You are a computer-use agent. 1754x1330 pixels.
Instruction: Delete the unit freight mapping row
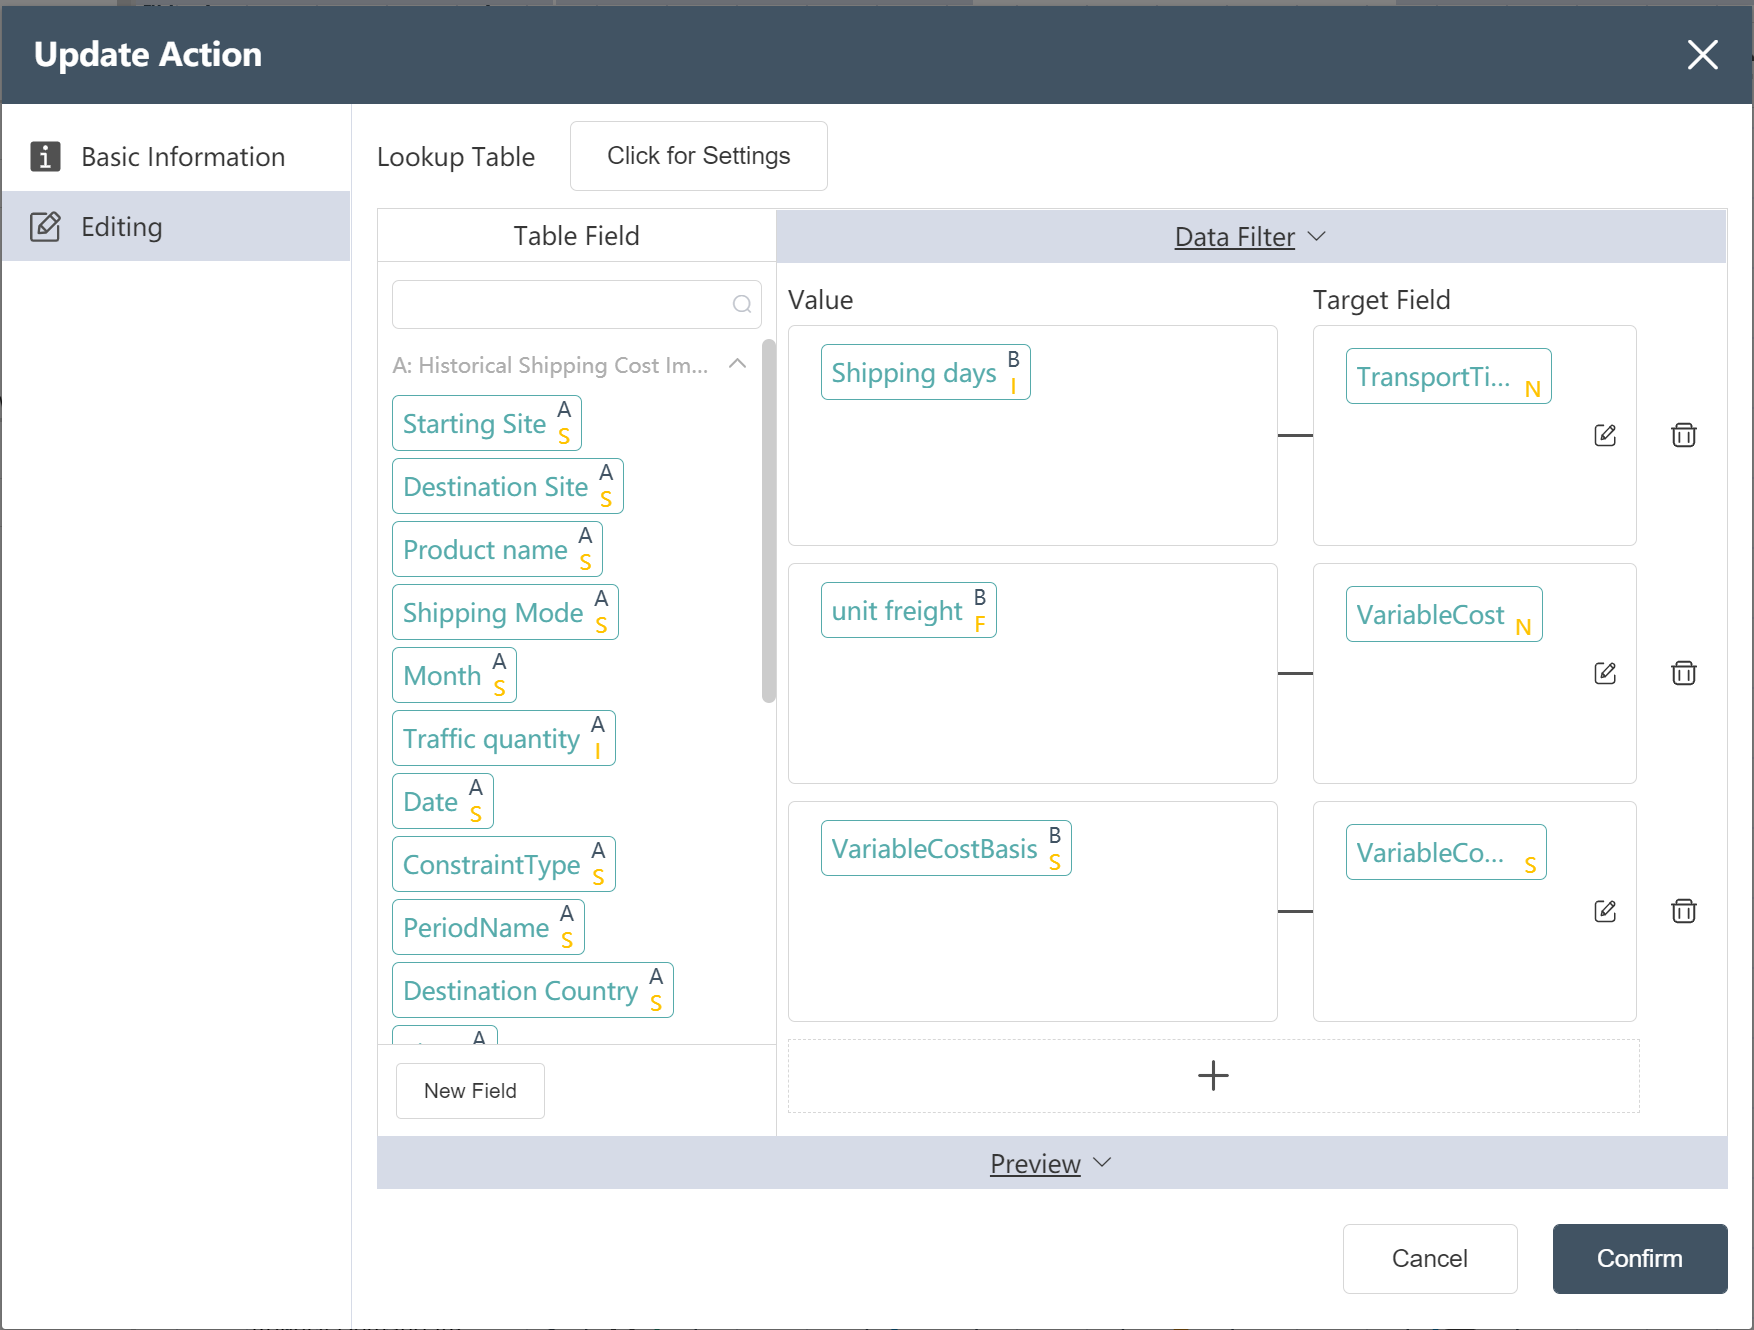point(1684,673)
